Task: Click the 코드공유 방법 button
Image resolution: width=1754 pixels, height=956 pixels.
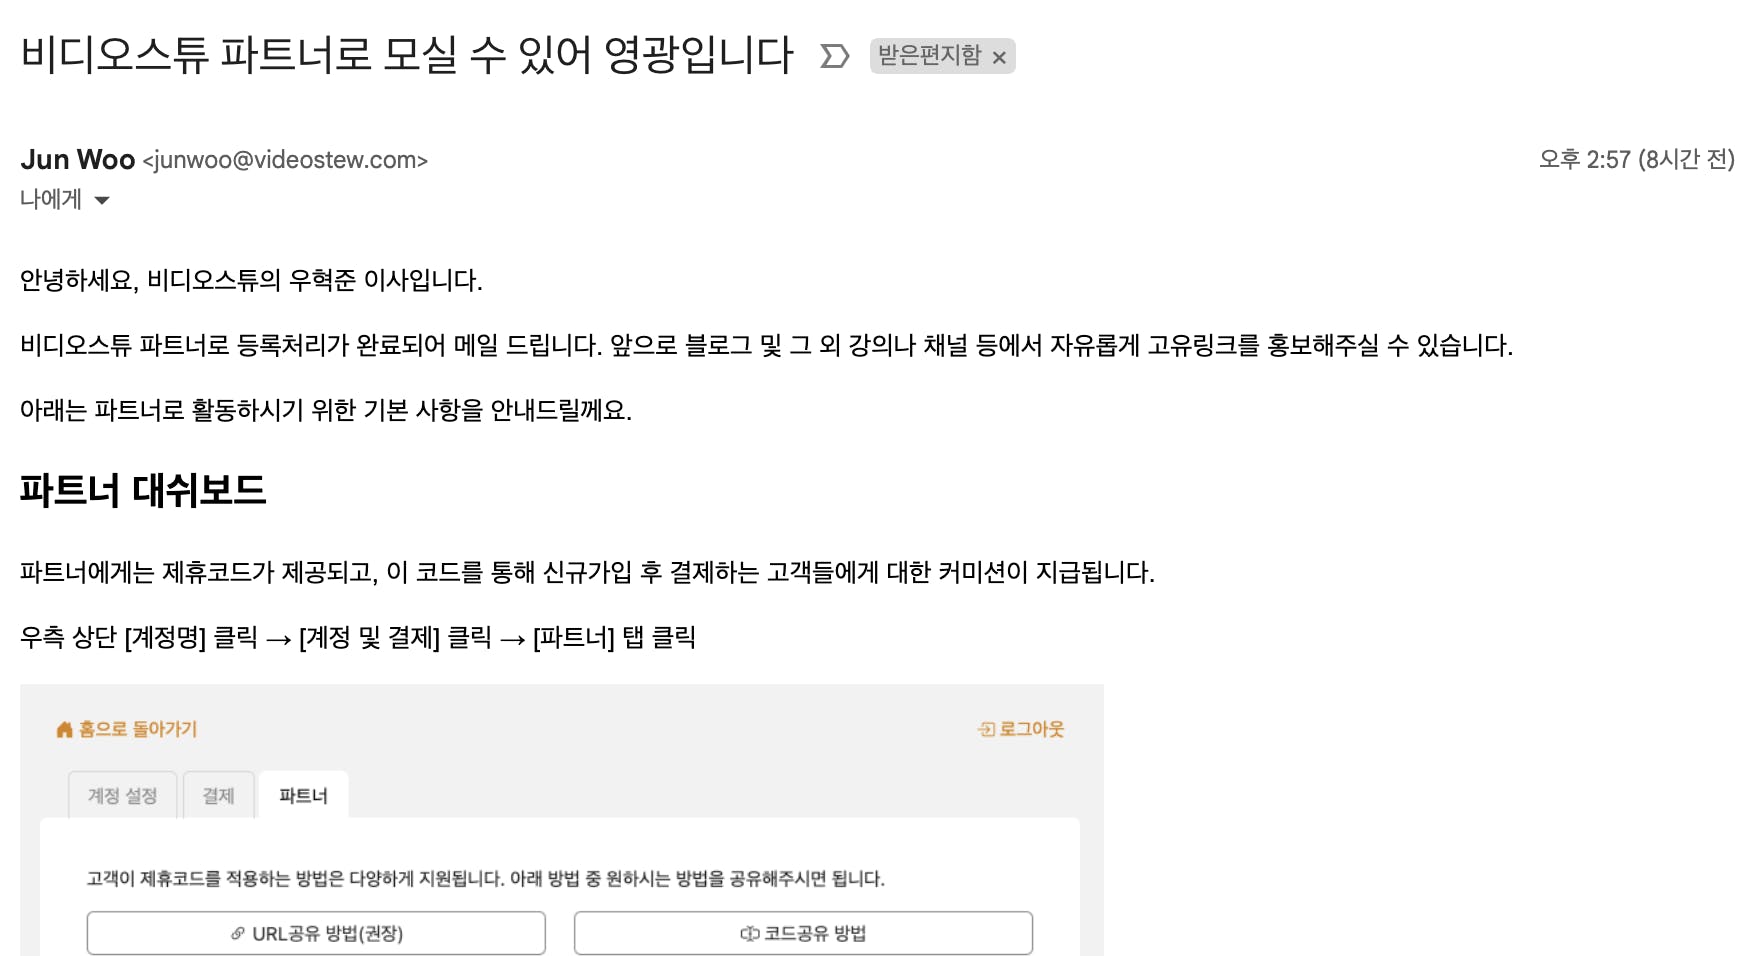Action: (803, 933)
